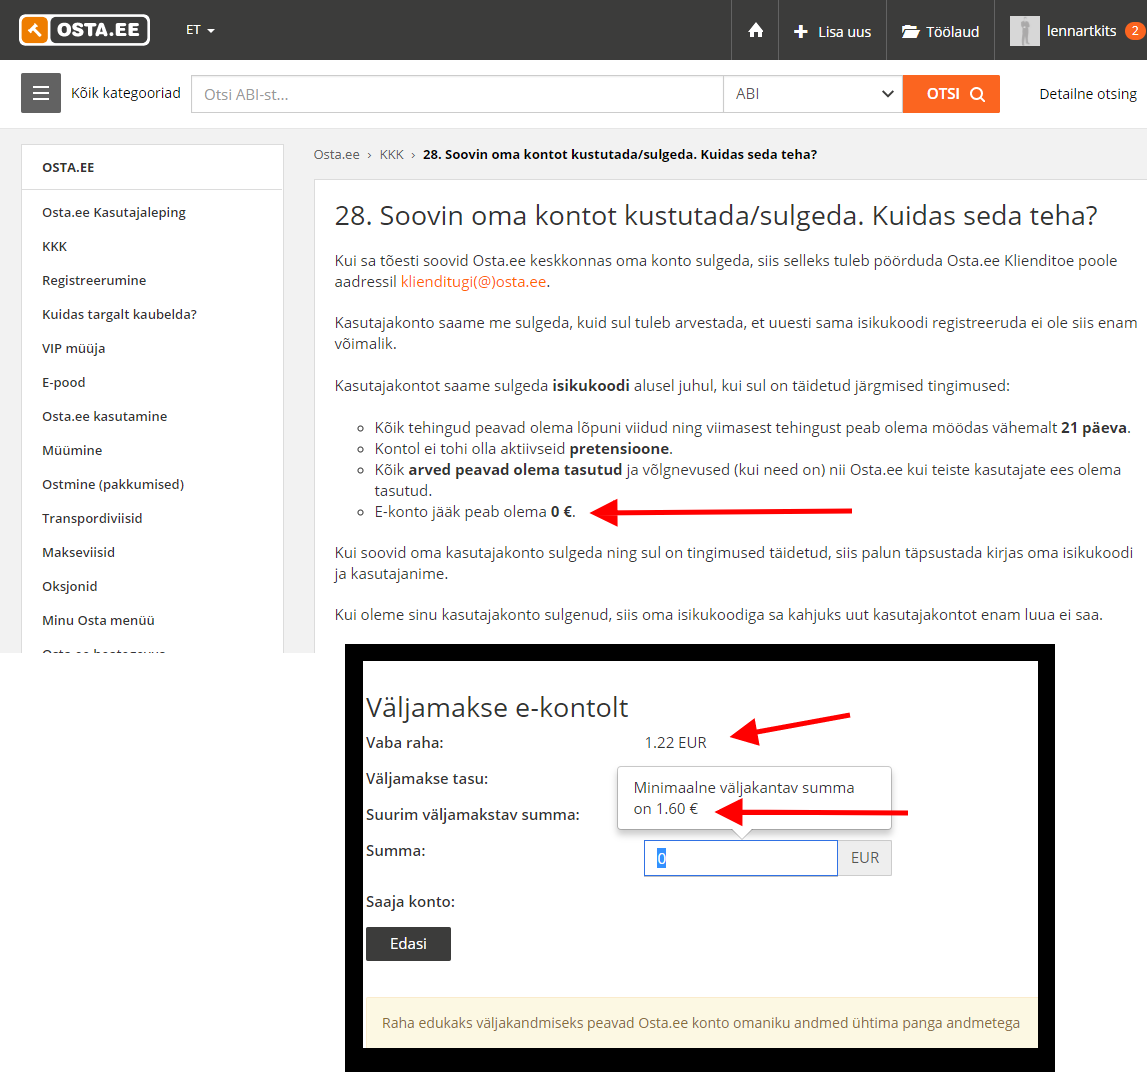Screen dimensions: 1147x1077
Task: Open Osta.ee Kasutajaleping sidebar item
Action: pos(114,212)
